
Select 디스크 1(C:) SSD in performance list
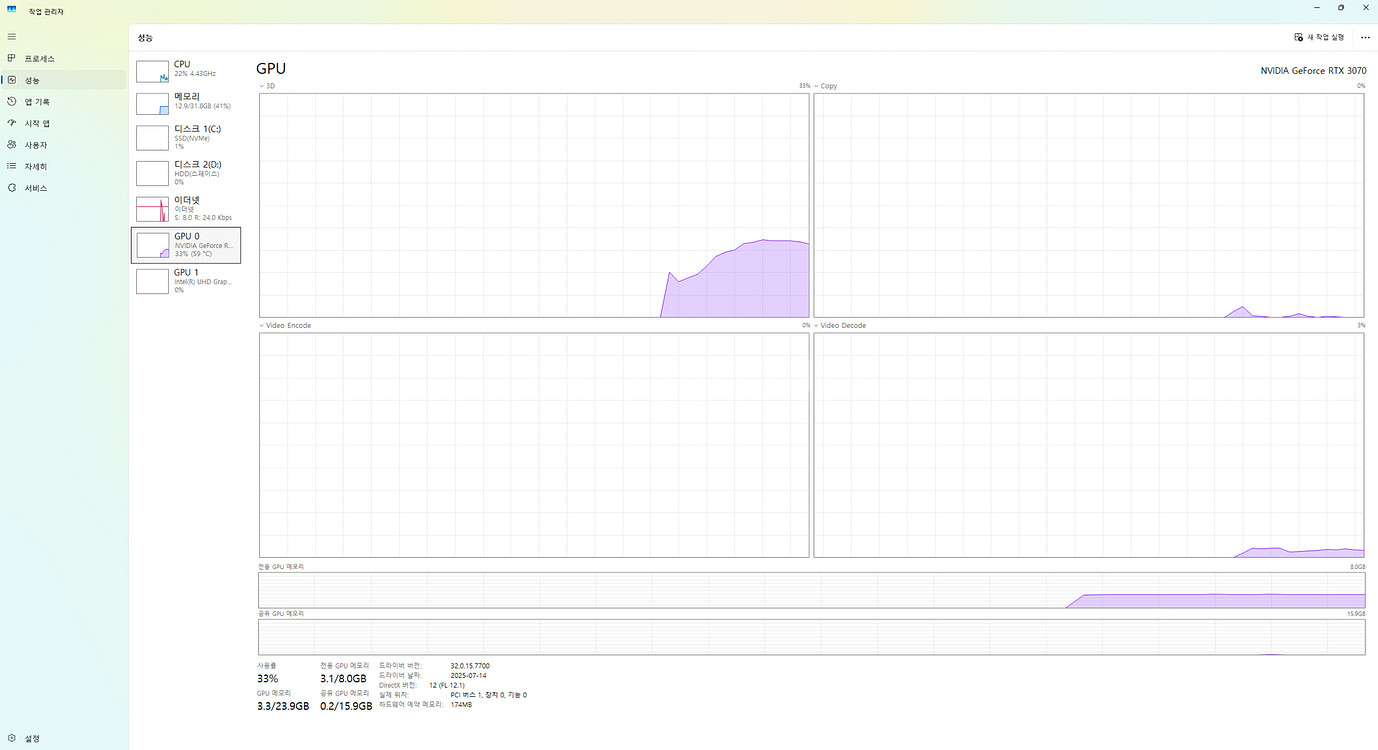click(186, 137)
